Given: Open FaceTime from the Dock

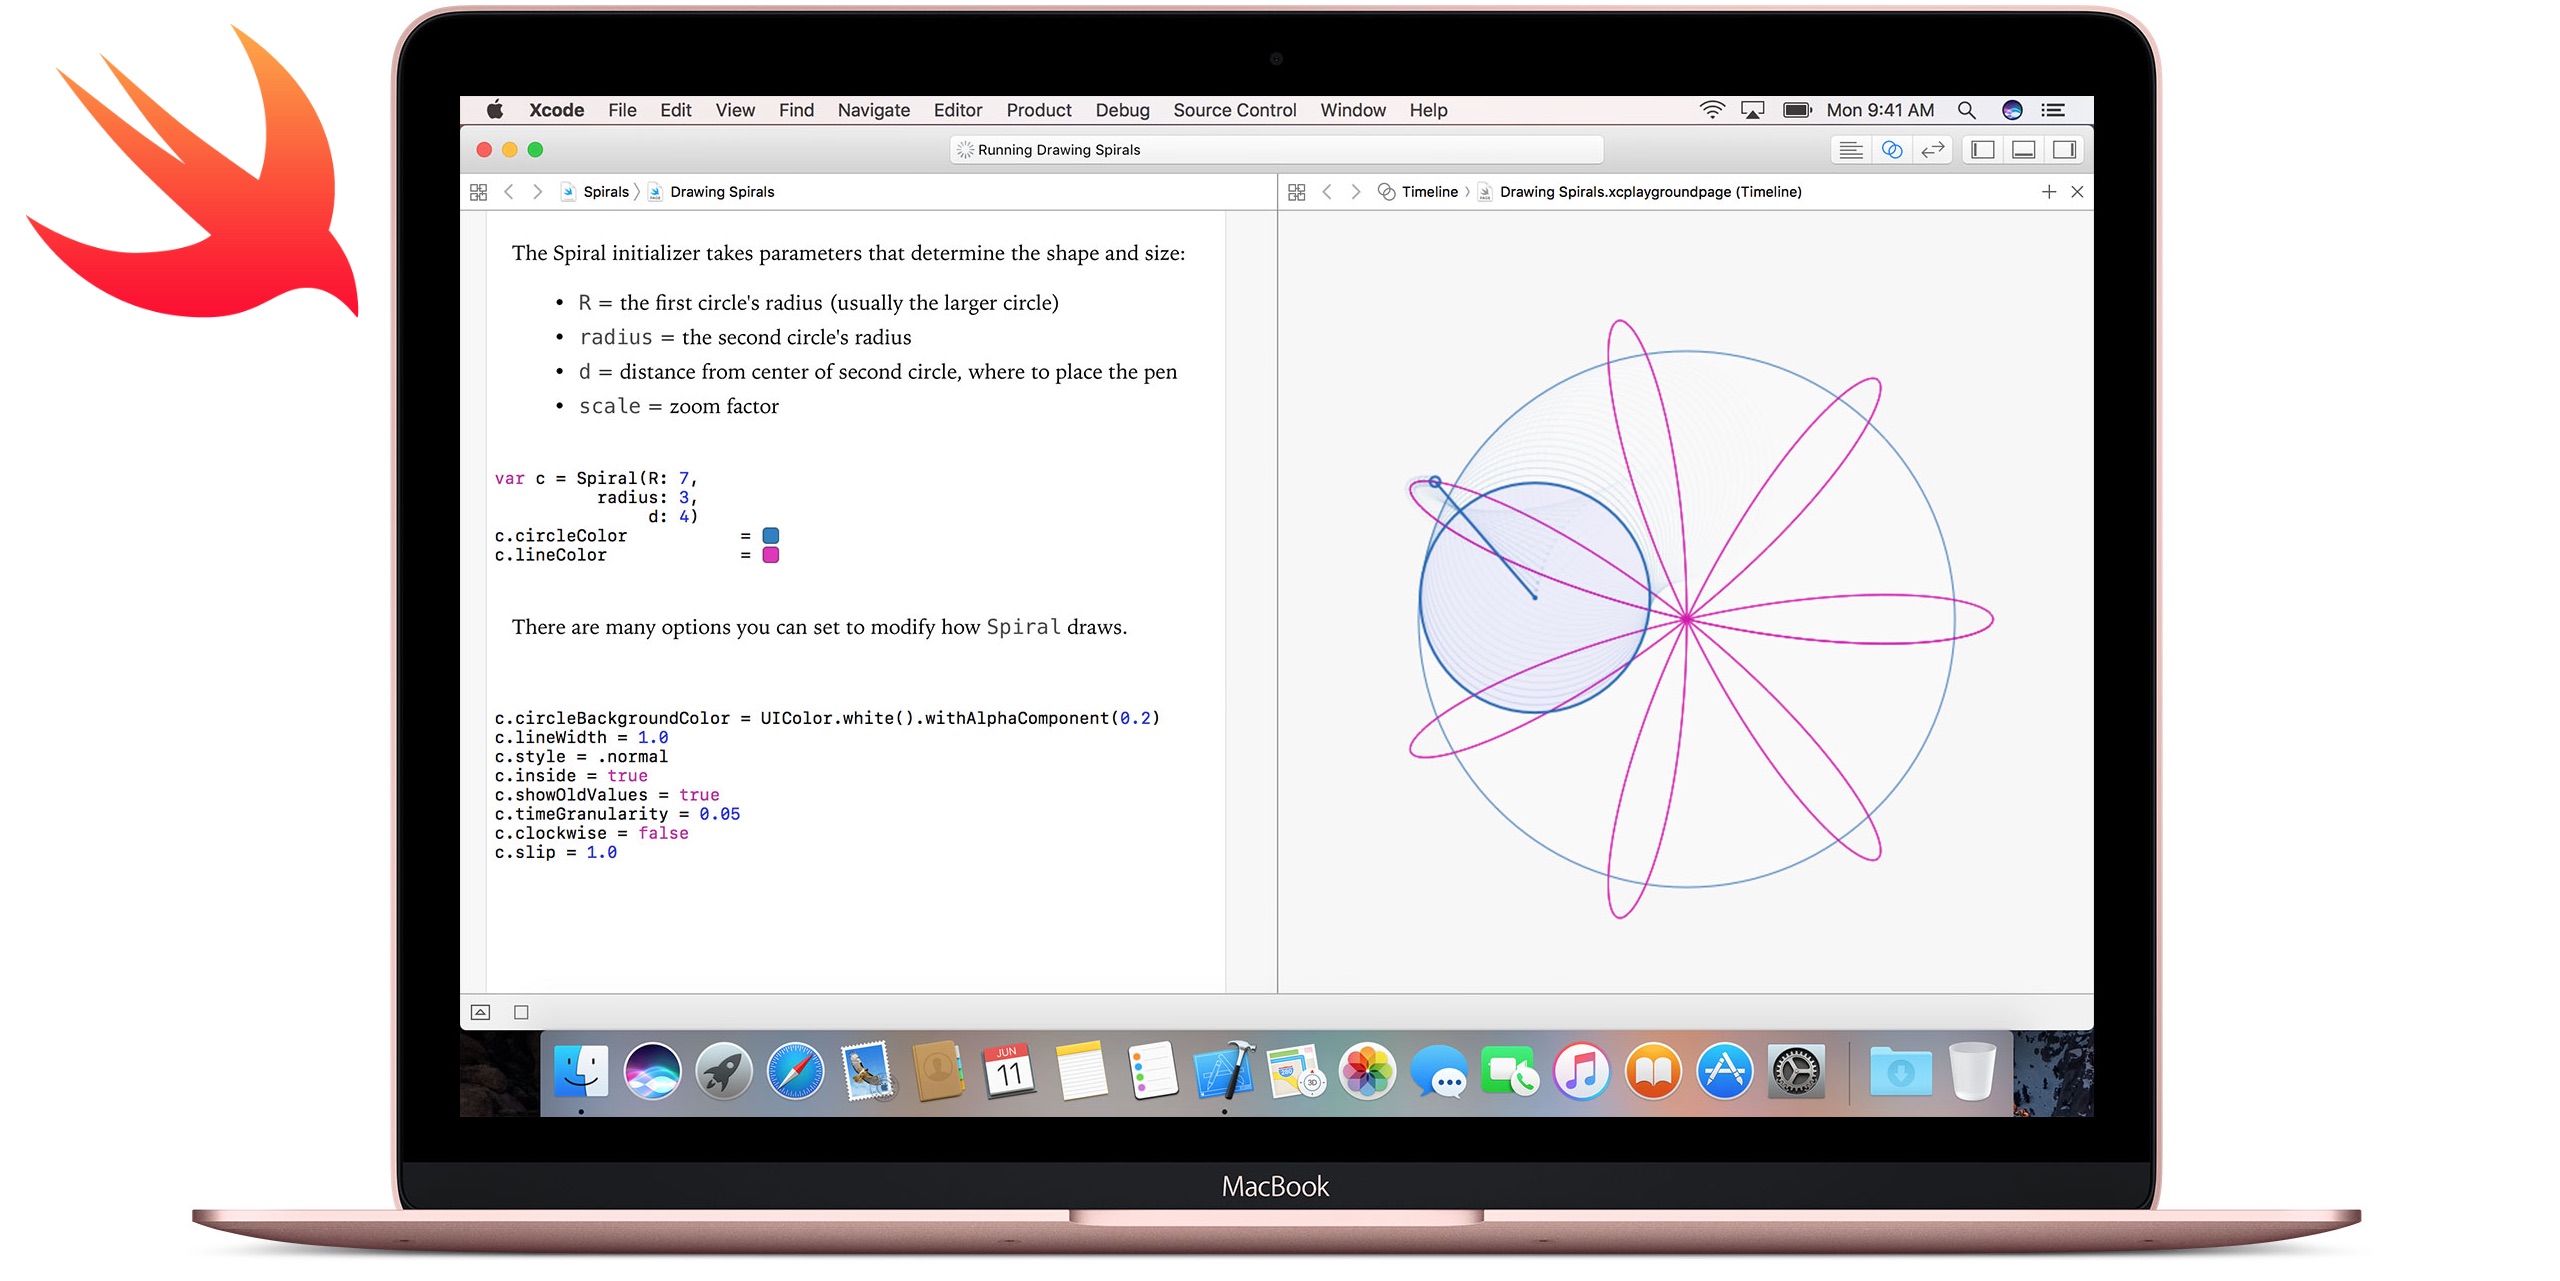Looking at the screenshot, I should click(1510, 1072).
